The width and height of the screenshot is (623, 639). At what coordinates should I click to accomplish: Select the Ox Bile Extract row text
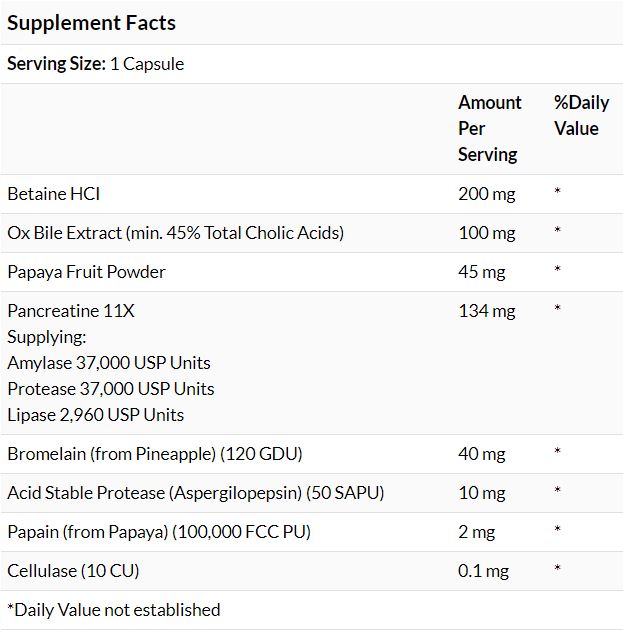175,233
